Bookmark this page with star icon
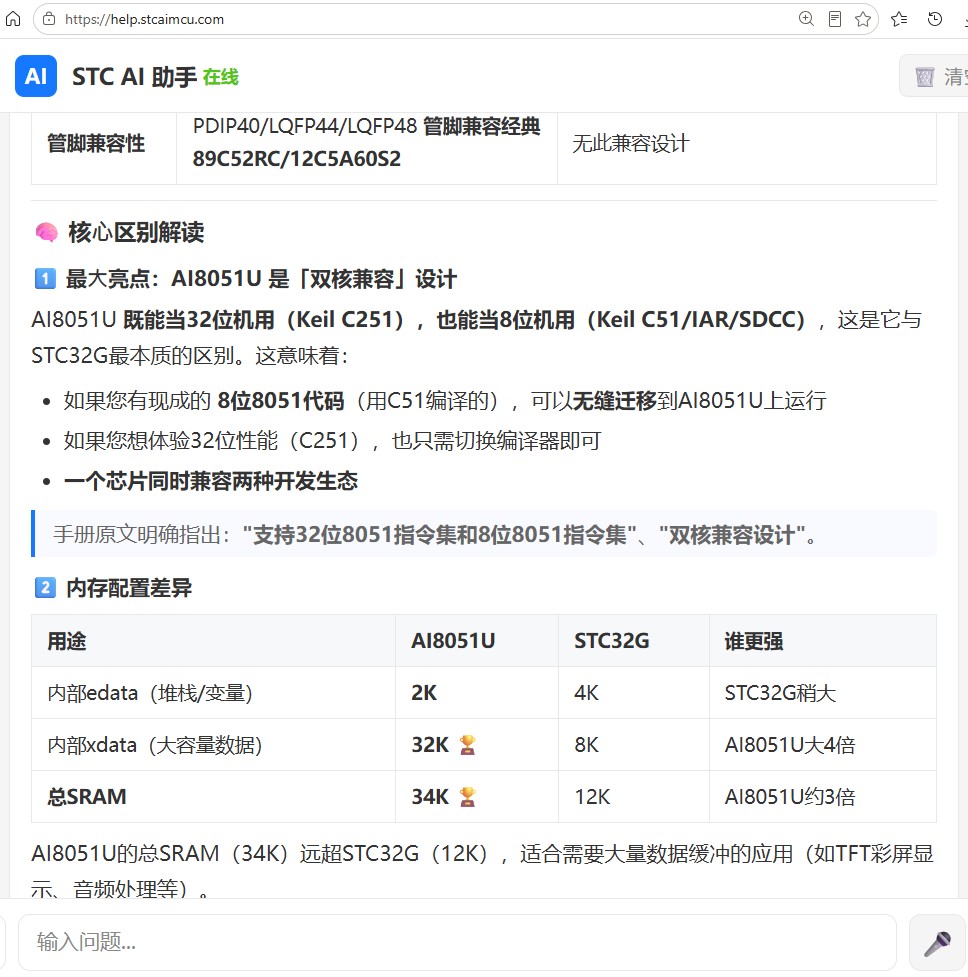 (863, 19)
